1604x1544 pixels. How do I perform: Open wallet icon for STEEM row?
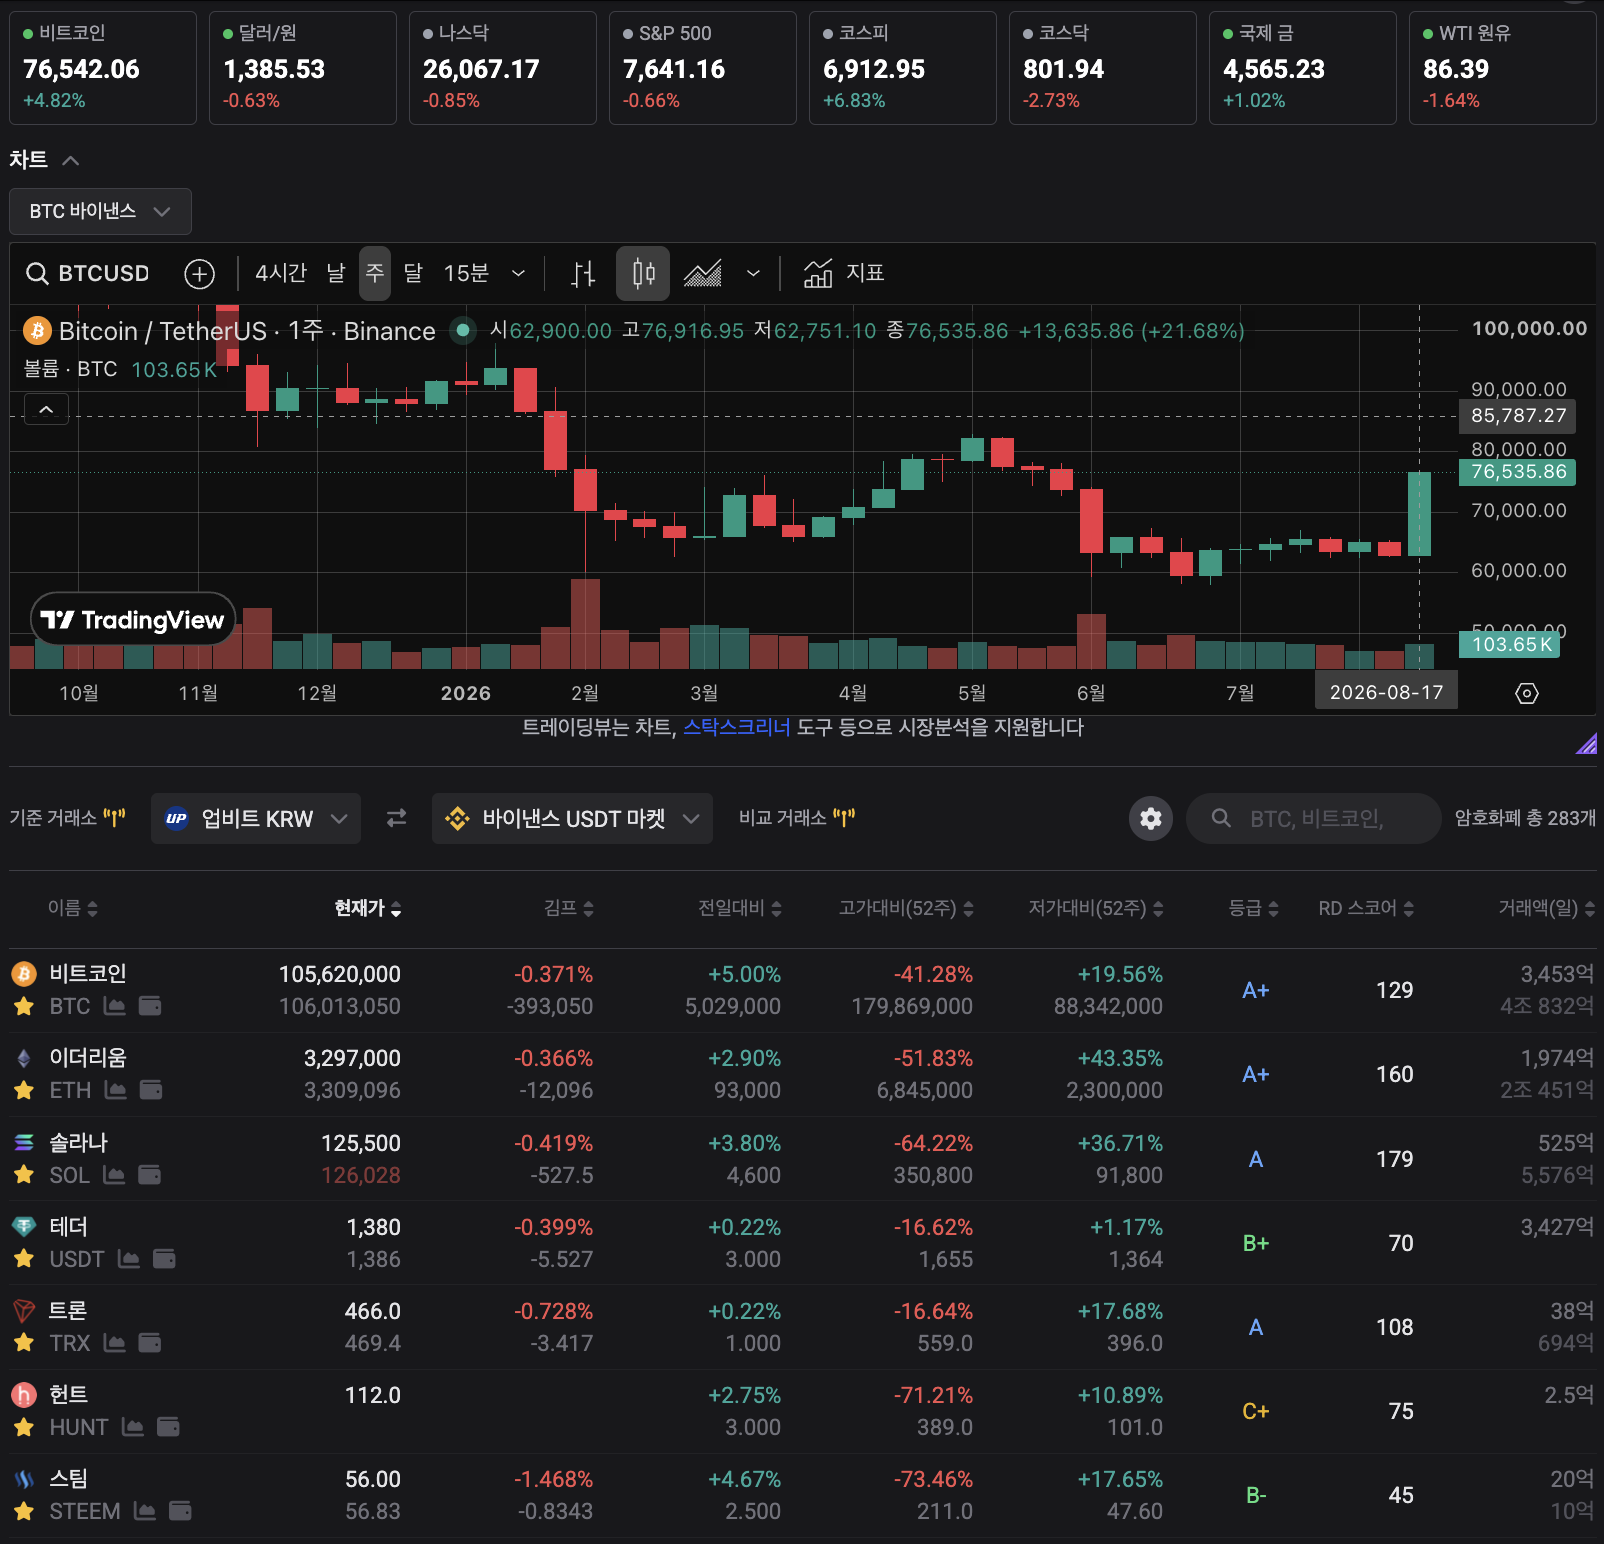point(180,1510)
